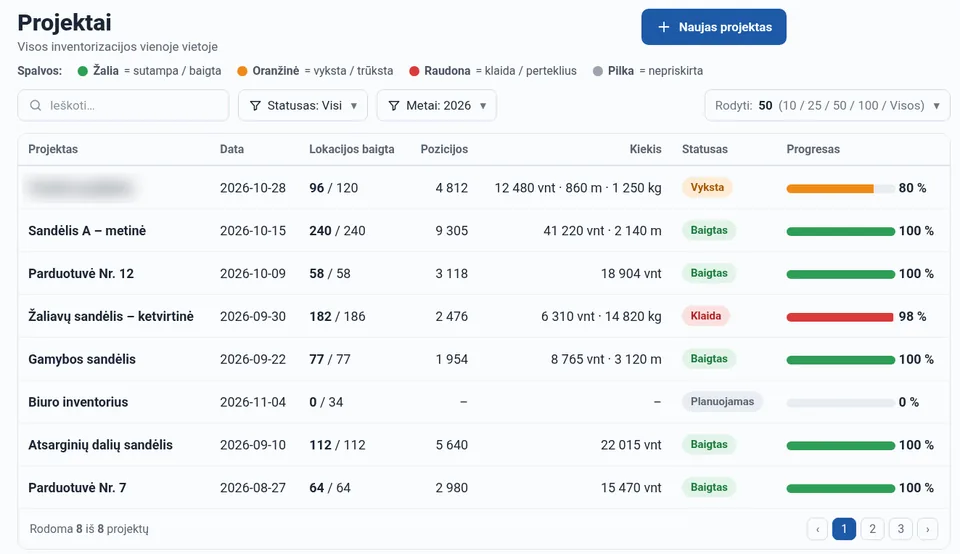960x554 pixels.
Task: Sort by the Progresas column header
Action: pyautogui.click(x=813, y=149)
